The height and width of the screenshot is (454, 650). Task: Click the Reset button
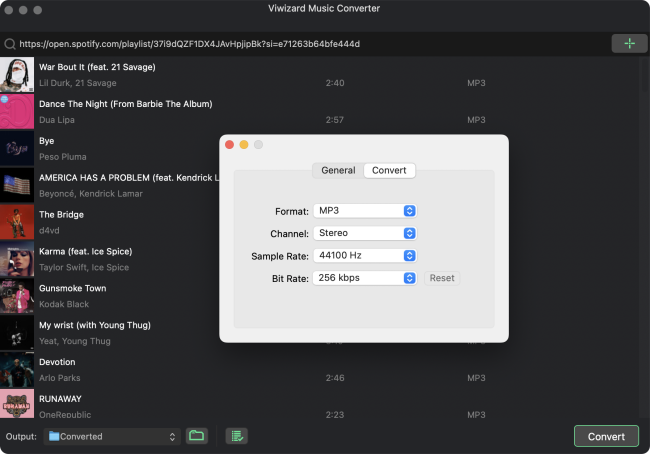coord(442,278)
